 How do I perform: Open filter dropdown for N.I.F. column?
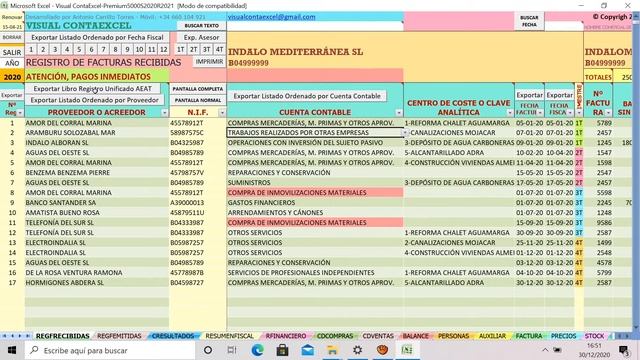click(x=222, y=113)
